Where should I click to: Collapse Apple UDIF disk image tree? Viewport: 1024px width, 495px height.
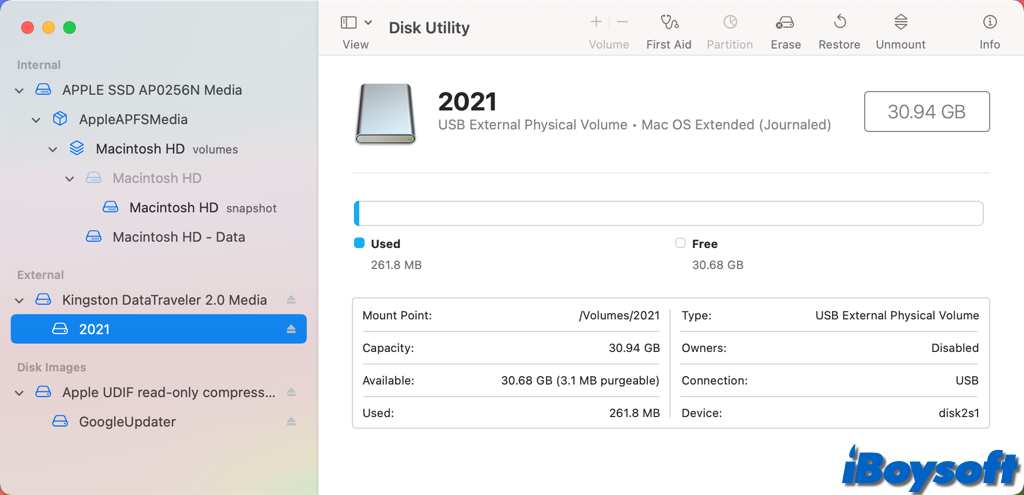20,393
